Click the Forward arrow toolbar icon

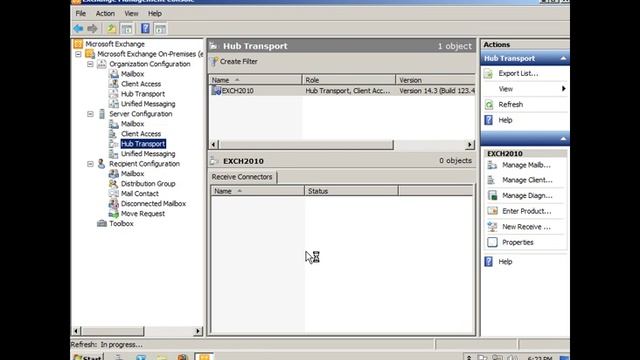point(92,29)
